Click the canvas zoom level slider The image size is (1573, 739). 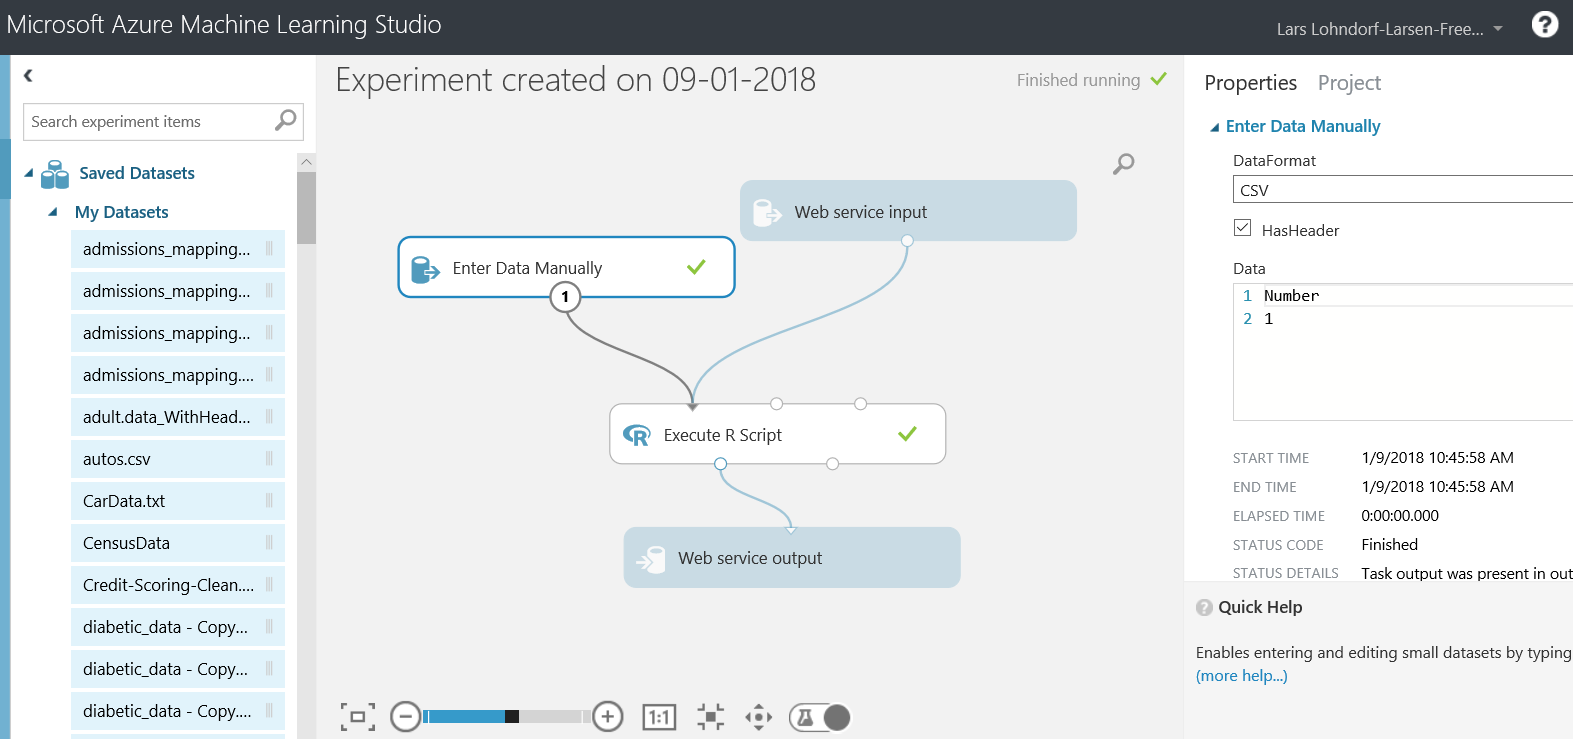pyautogui.click(x=505, y=717)
